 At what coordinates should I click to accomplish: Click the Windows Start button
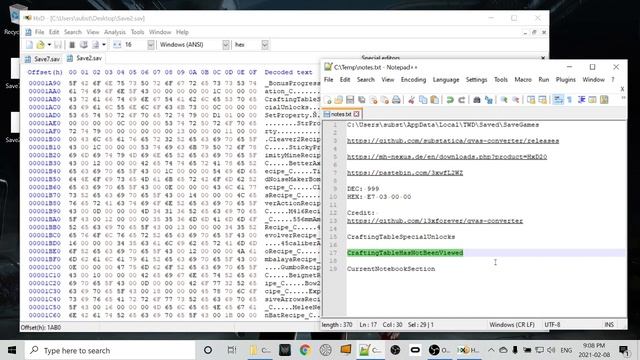coord(12,350)
